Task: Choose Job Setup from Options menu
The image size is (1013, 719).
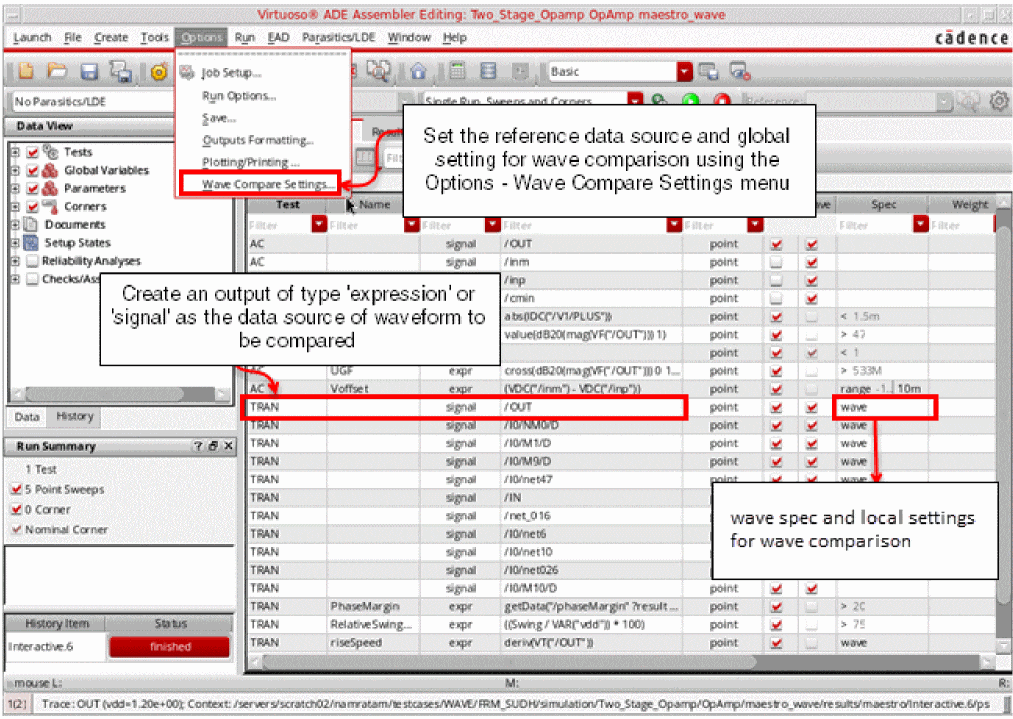Action: tap(231, 73)
